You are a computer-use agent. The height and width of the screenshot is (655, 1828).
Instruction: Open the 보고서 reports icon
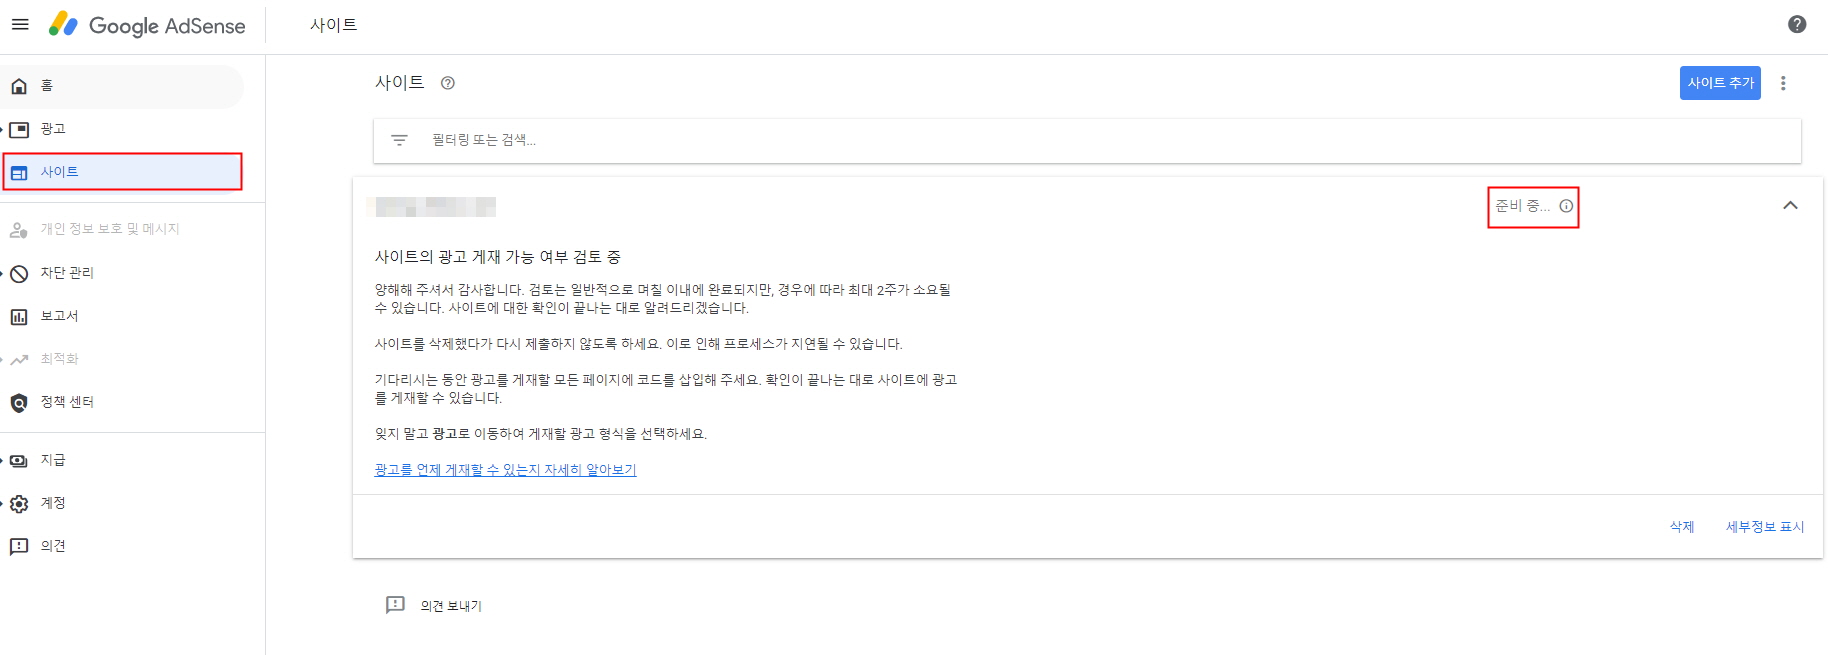click(x=18, y=315)
